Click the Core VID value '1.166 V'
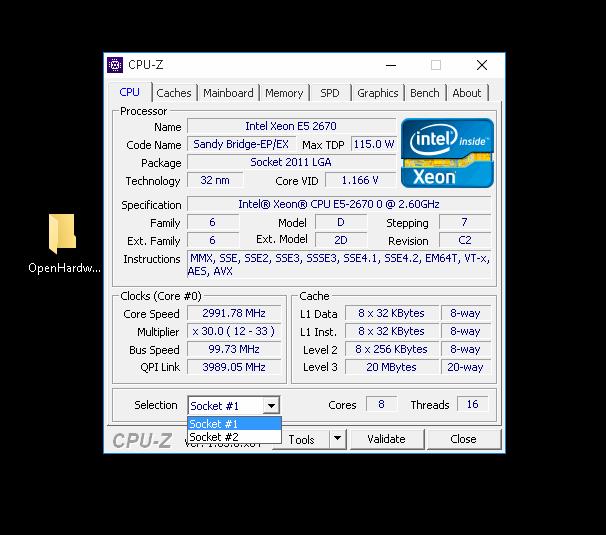The image size is (606, 535). click(360, 180)
